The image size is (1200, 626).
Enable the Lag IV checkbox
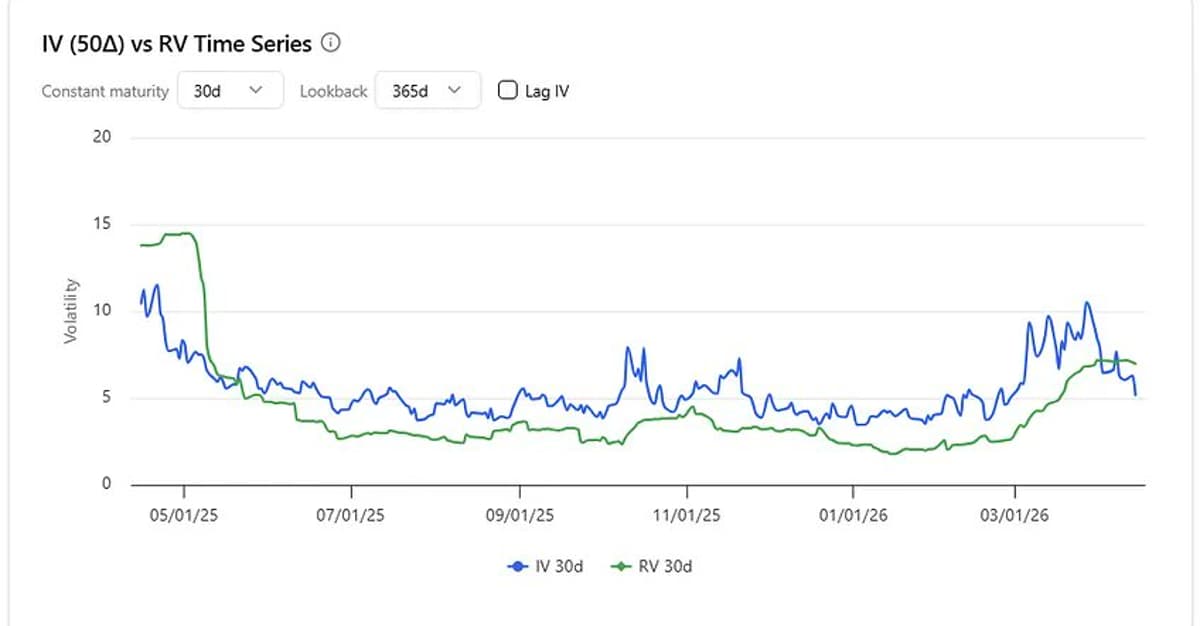pos(507,90)
